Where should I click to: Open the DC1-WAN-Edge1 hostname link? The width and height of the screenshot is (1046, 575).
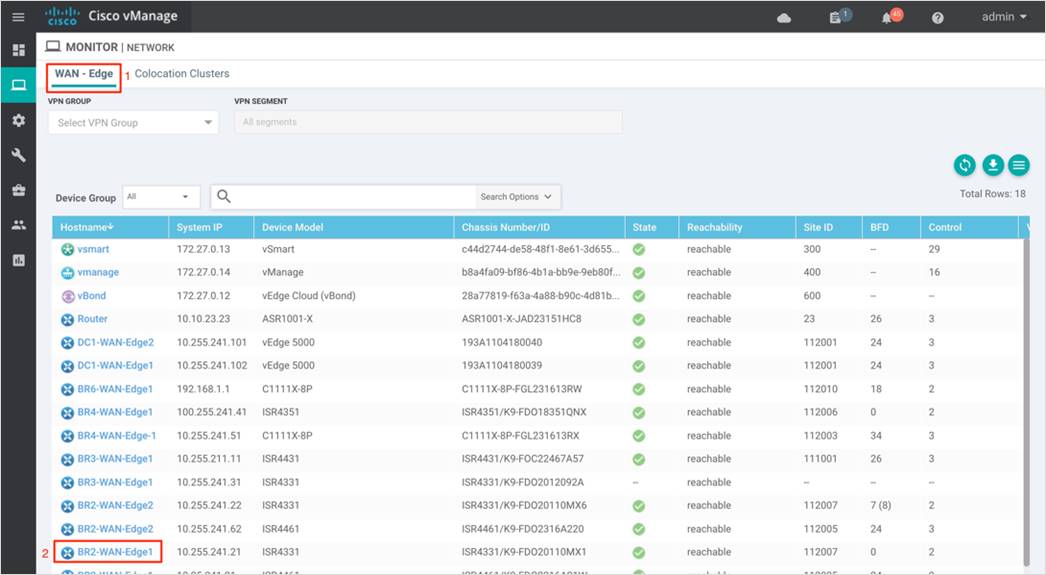115,366
